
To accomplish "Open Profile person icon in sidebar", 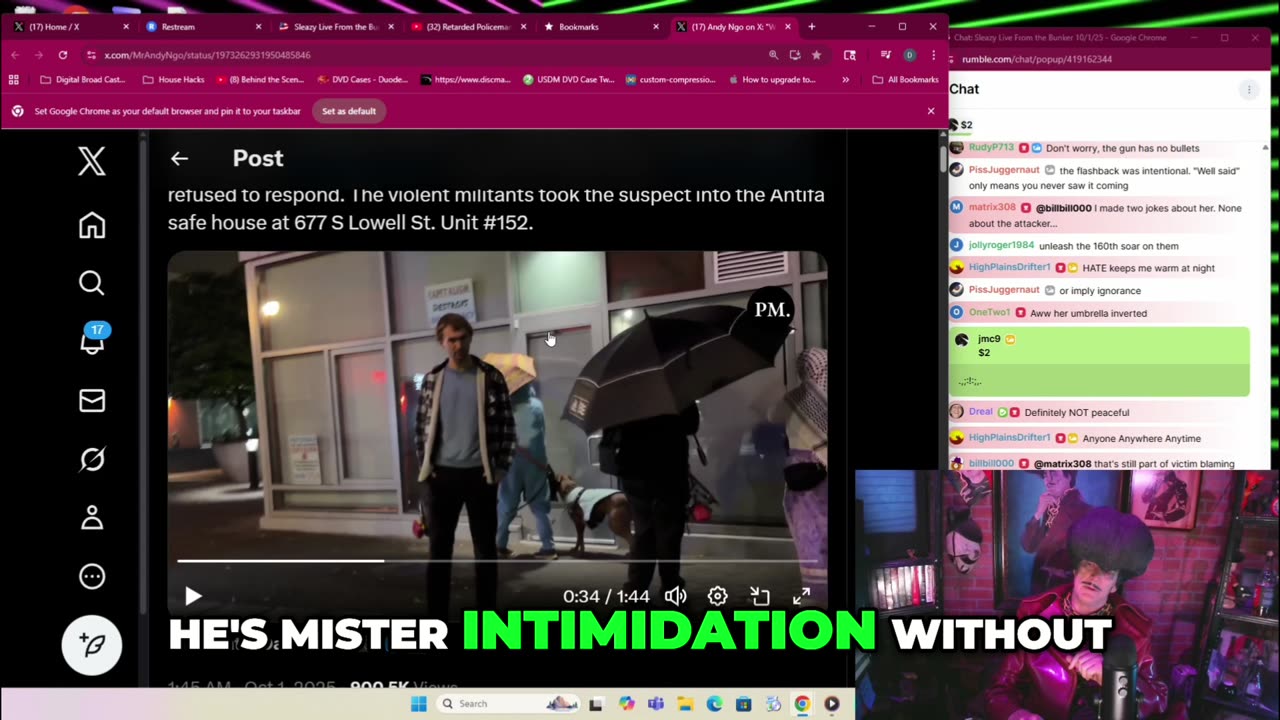I will click(92, 518).
